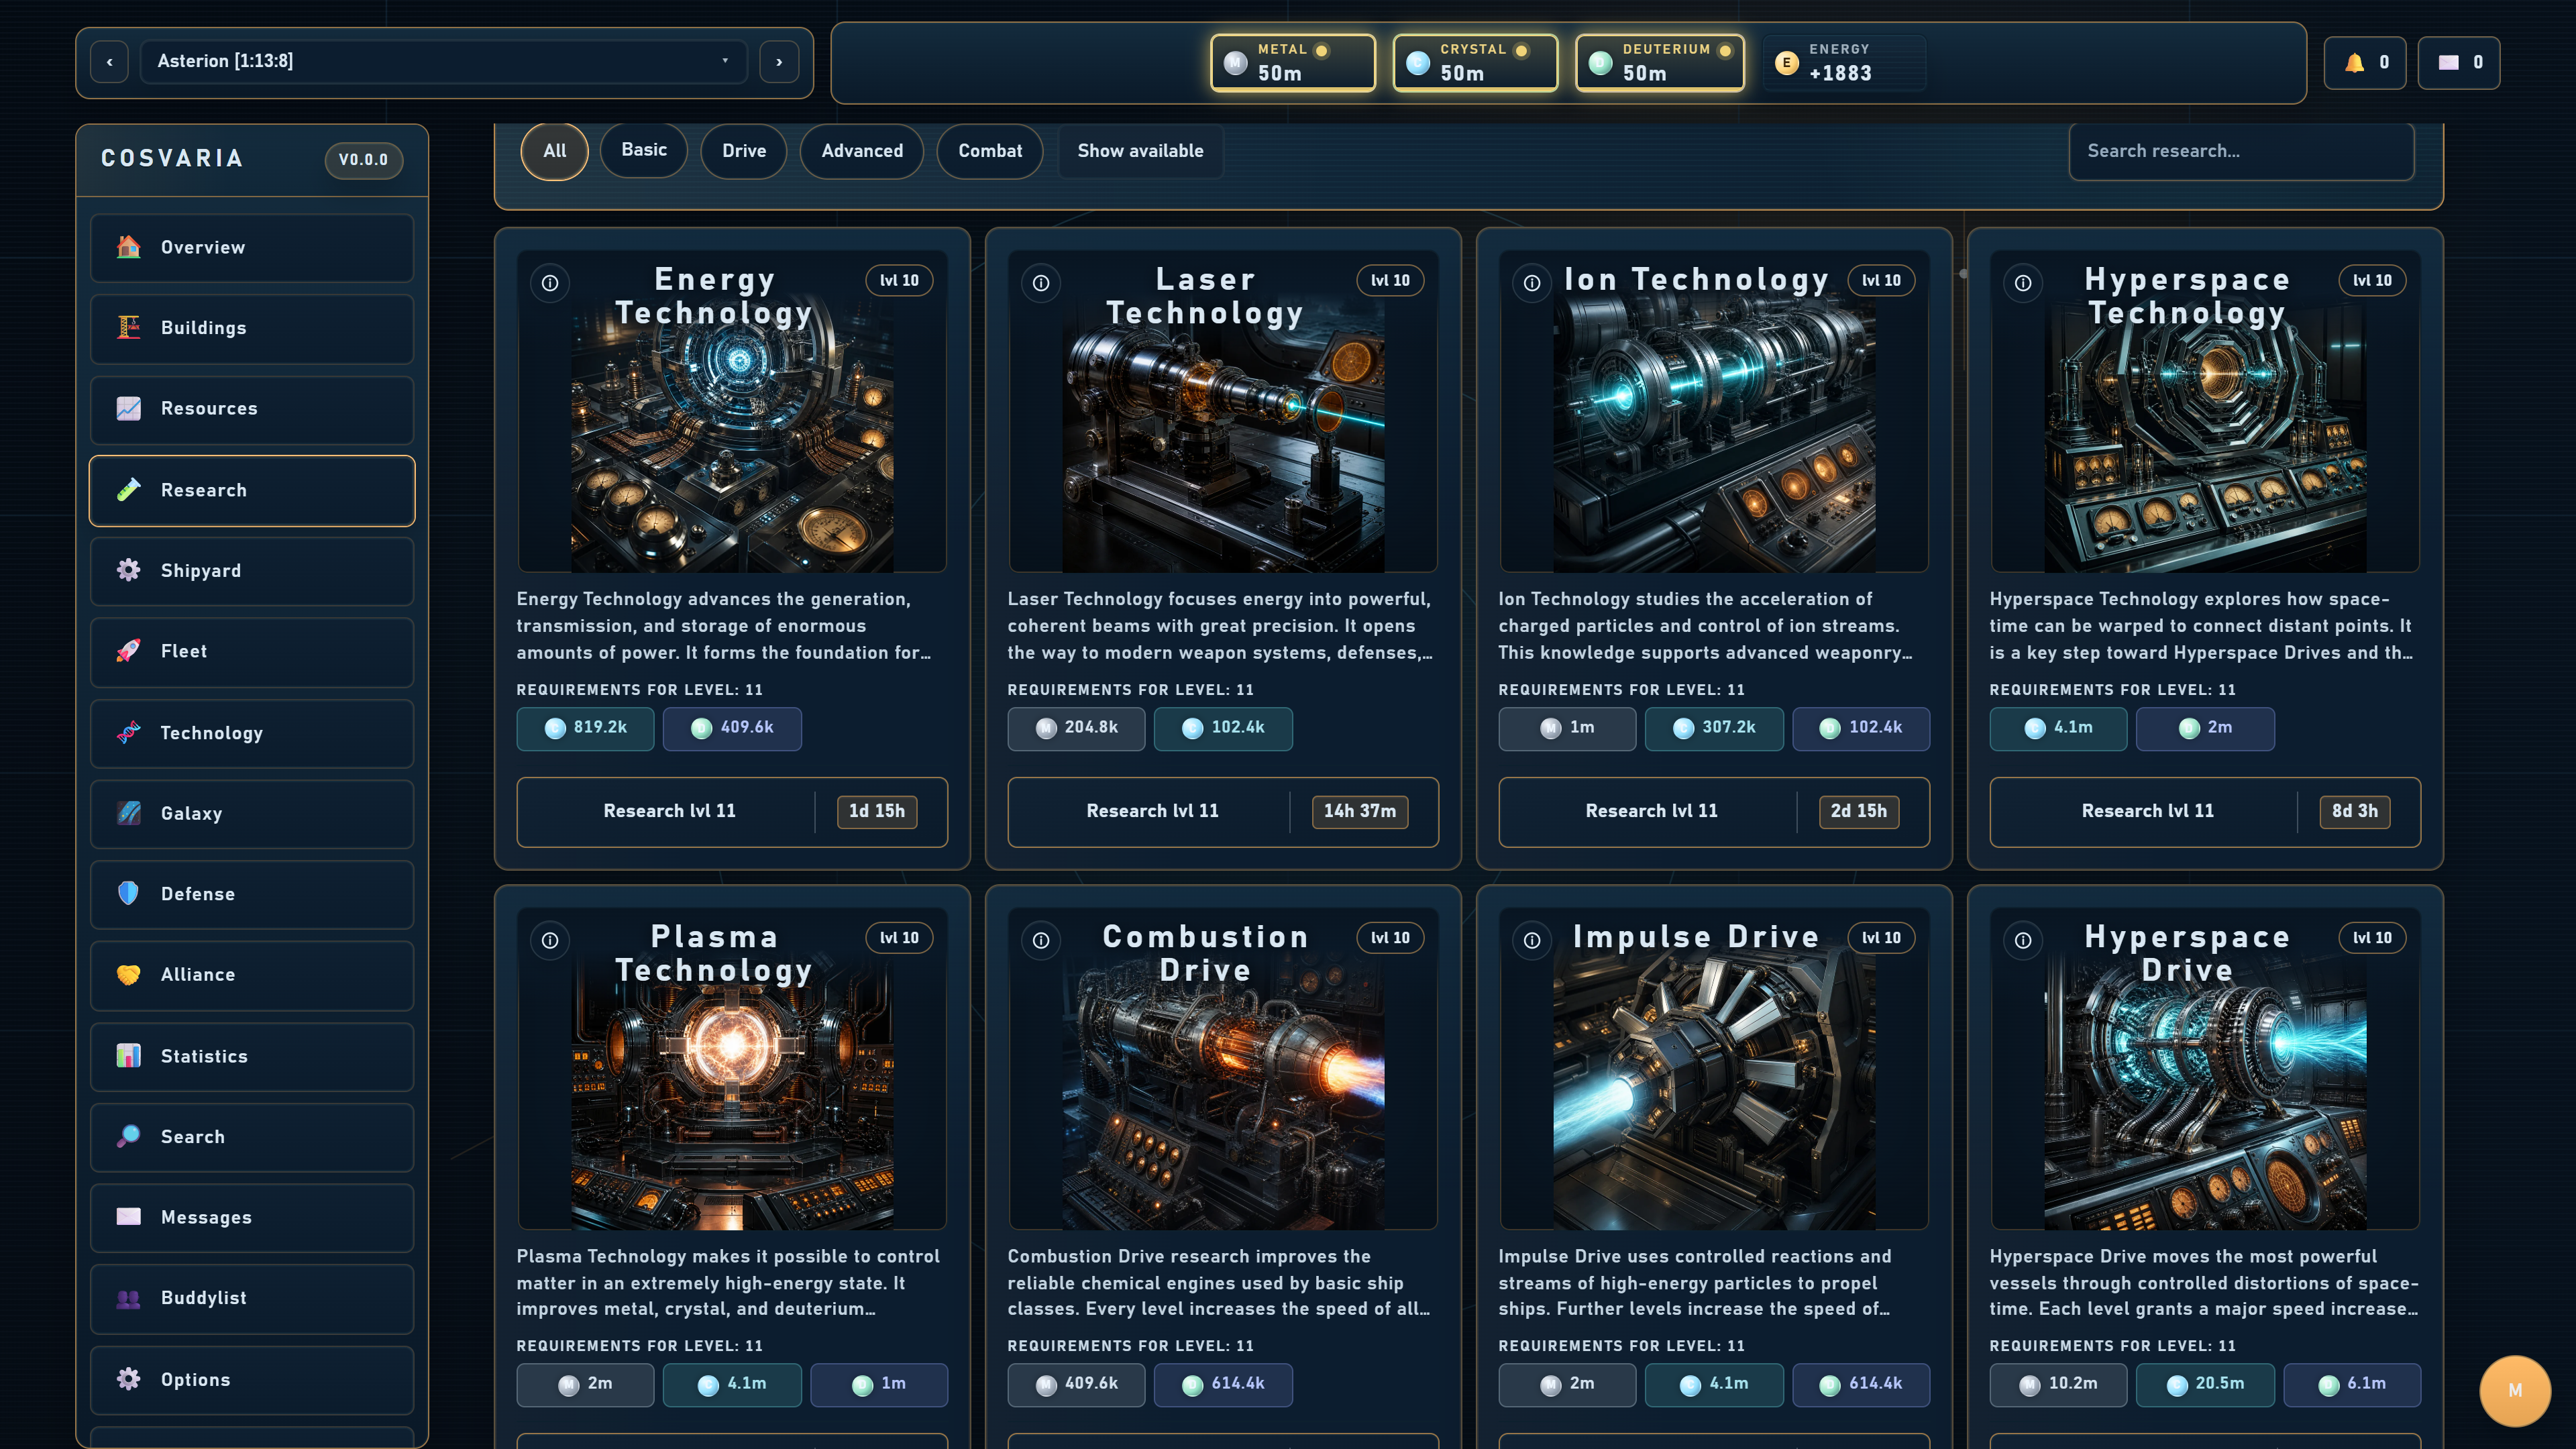Click the Resources chart icon
The width and height of the screenshot is (2576, 1449).
pyautogui.click(x=128, y=408)
